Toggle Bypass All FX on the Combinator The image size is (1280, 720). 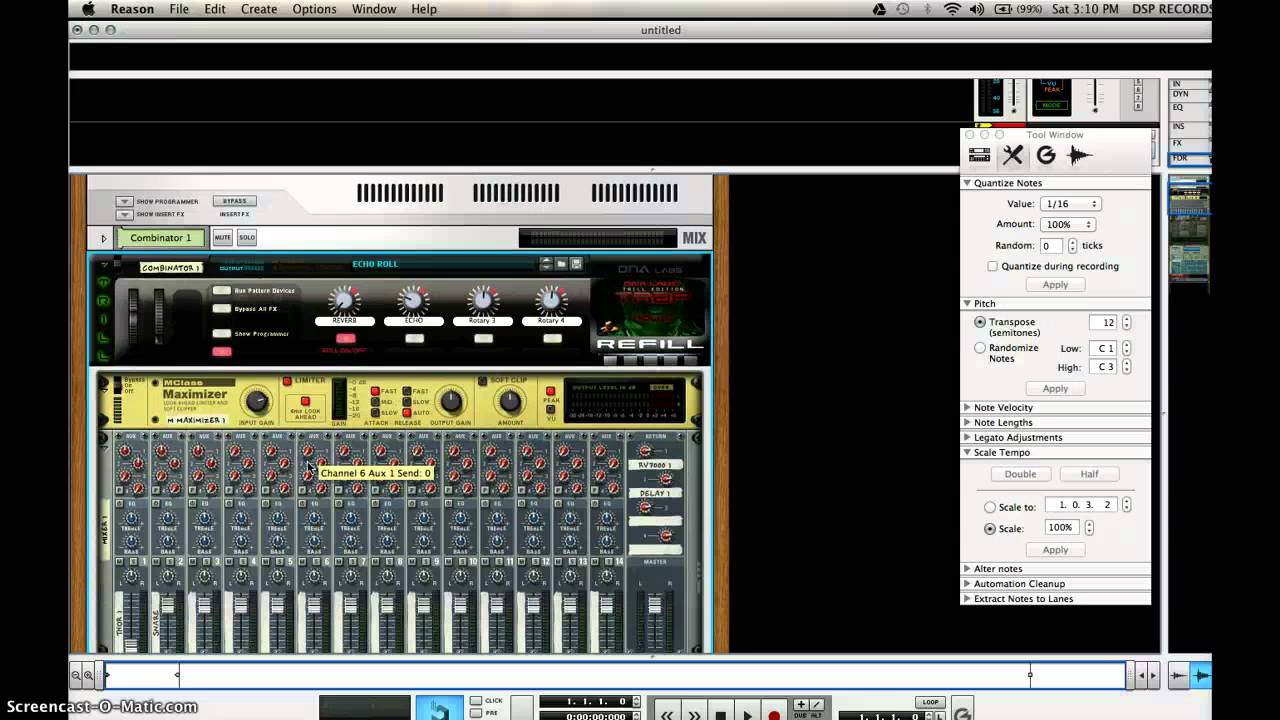(x=221, y=309)
